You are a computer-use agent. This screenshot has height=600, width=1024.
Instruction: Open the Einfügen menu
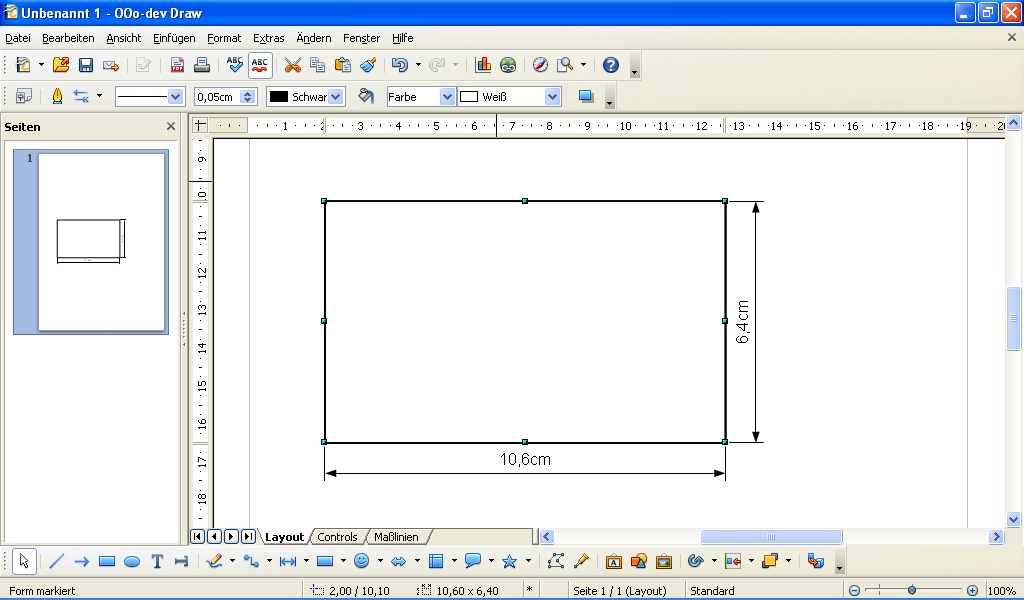(174, 38)
